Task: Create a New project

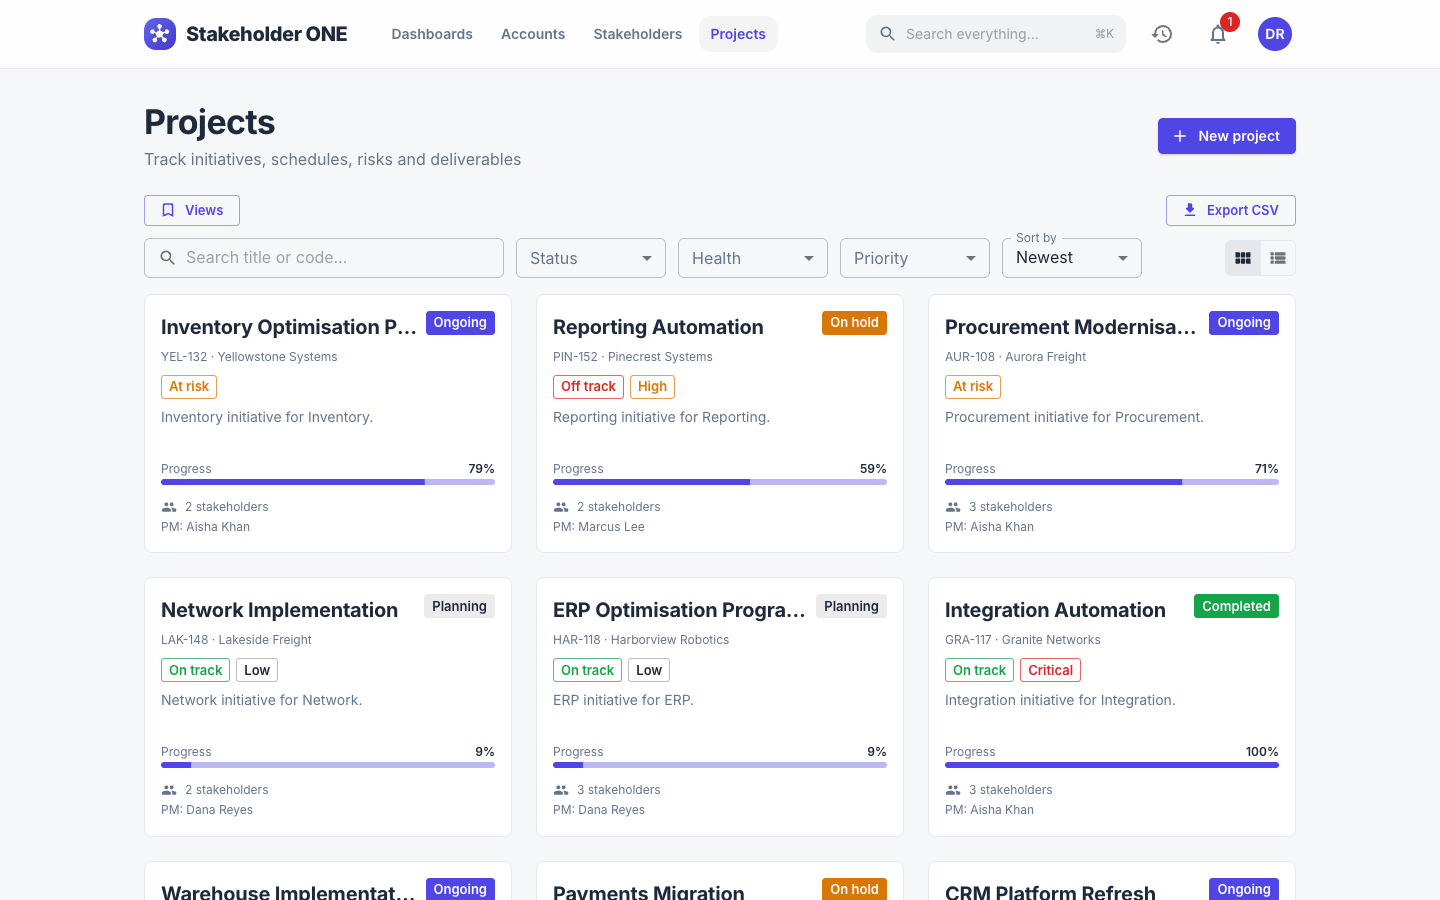Action: (1227, 136)
